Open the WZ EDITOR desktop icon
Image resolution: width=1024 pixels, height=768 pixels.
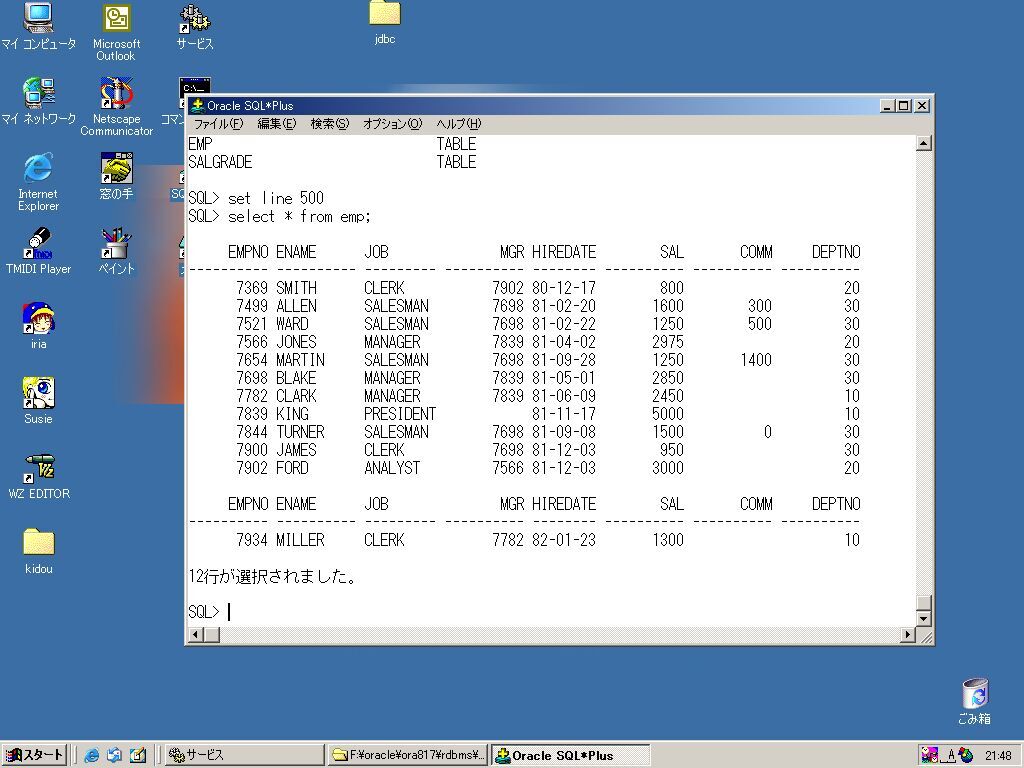point(38,476)
